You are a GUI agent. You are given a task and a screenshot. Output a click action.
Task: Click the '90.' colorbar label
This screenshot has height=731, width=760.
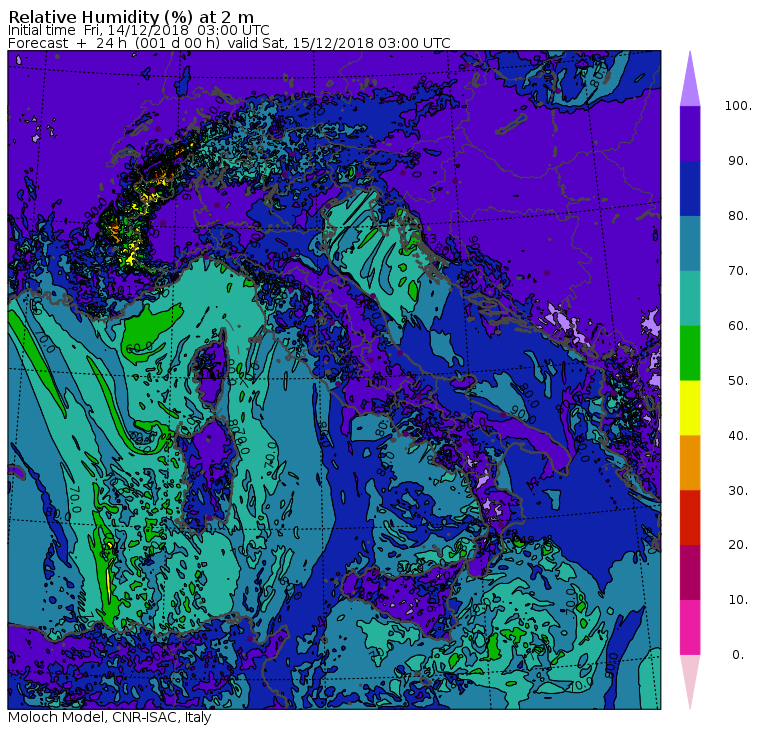pos(738,160)
